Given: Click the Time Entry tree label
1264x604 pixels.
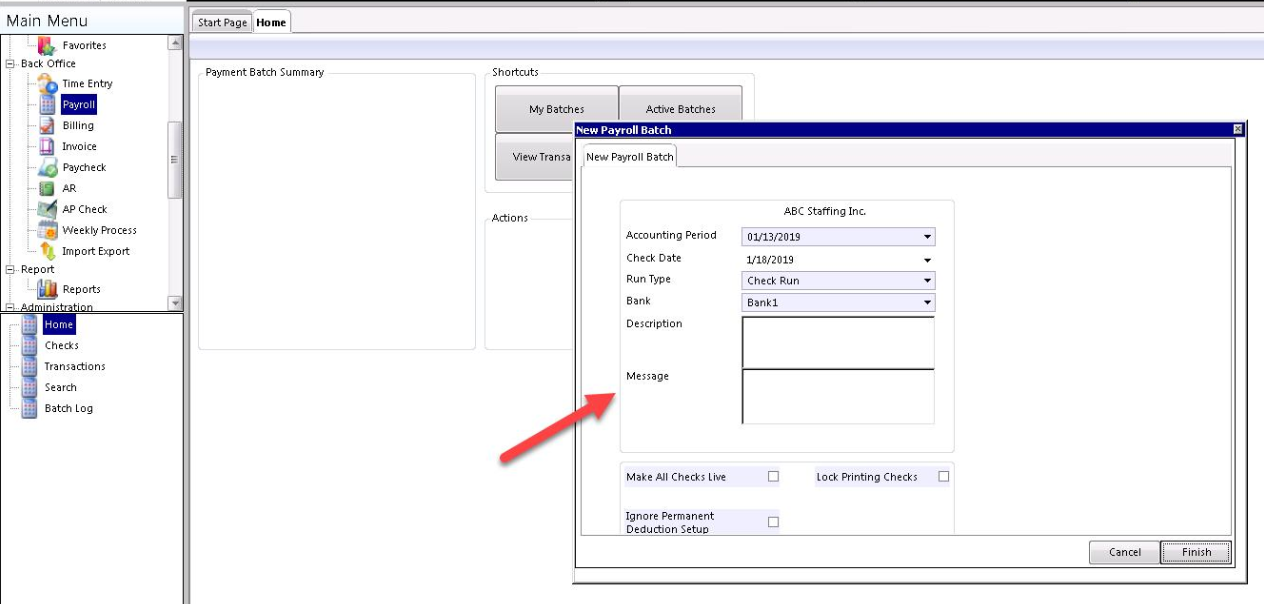Looking at the screenshot, I should pyautogui.click(x=87, y=84).
